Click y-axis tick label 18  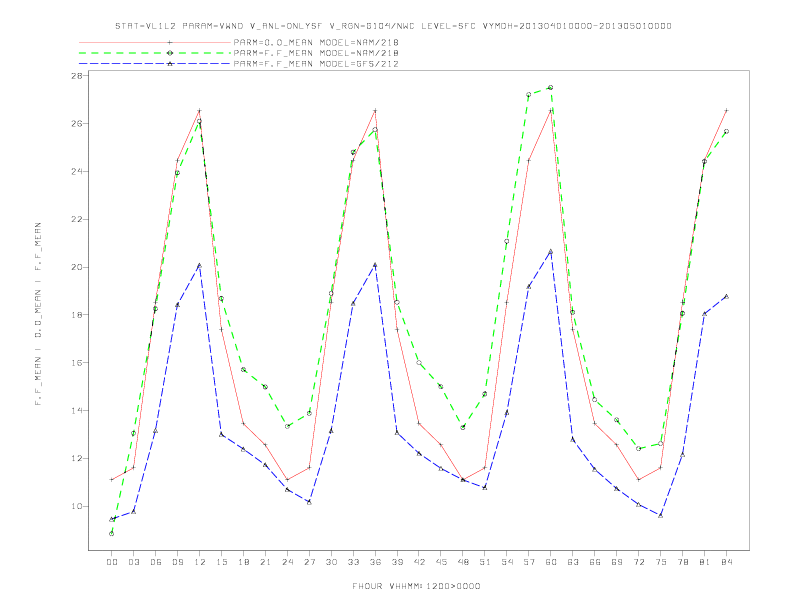coord(78,315)
